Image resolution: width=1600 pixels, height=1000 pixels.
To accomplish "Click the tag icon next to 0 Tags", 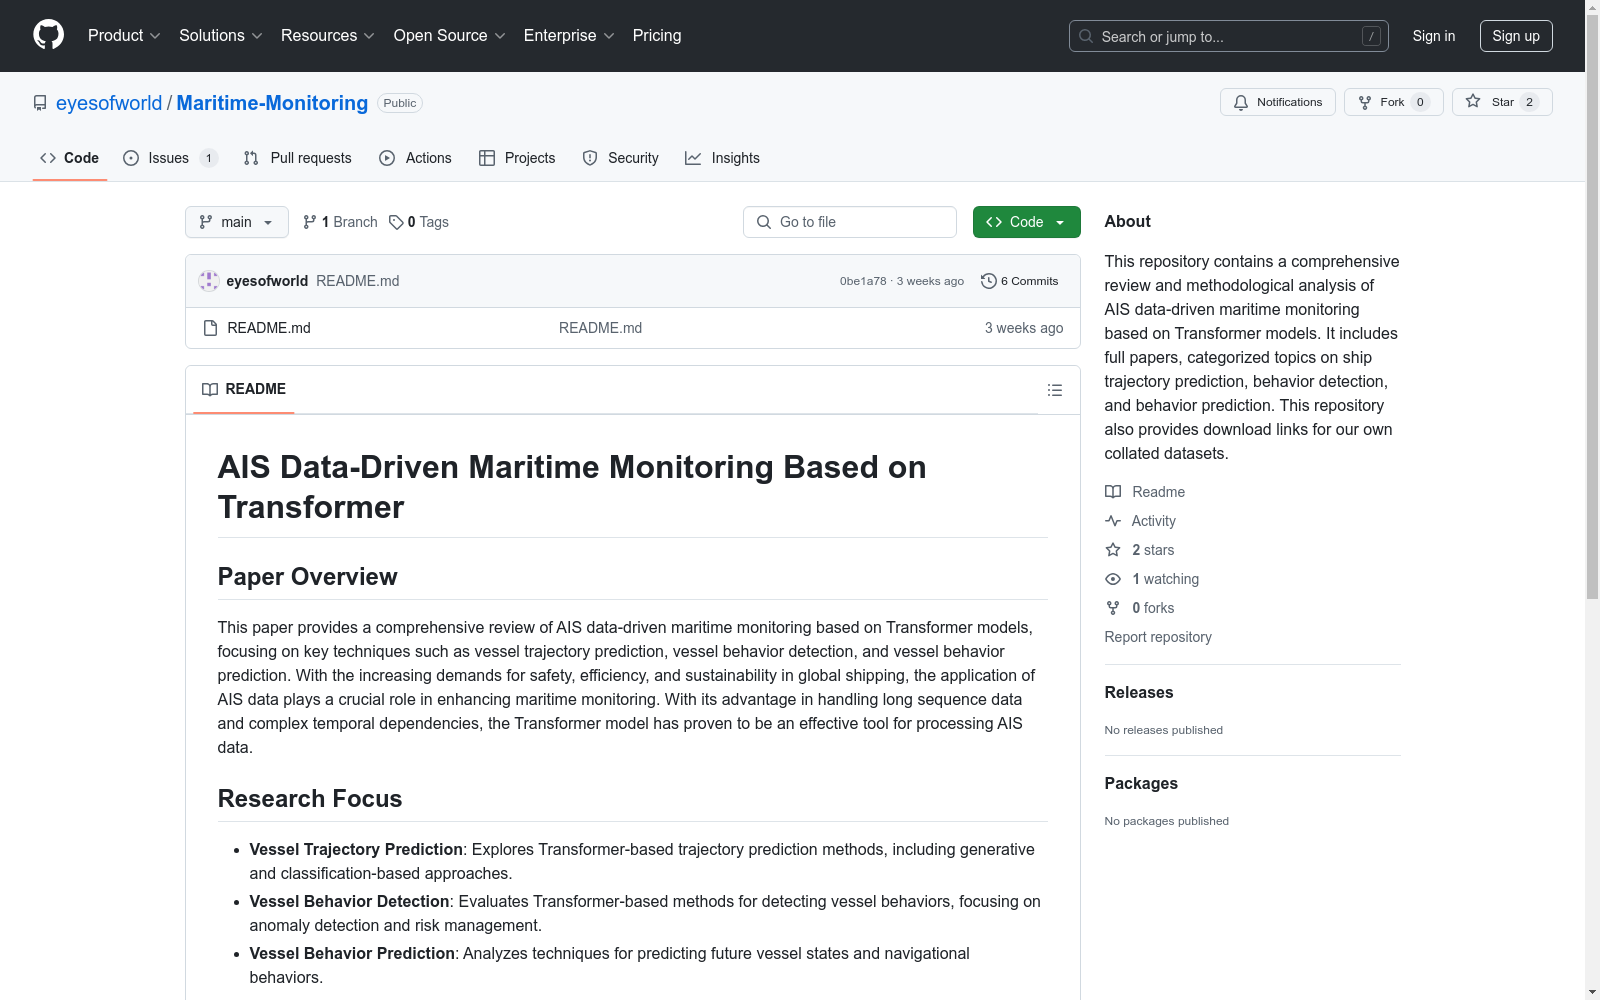I will pos(396,222).
